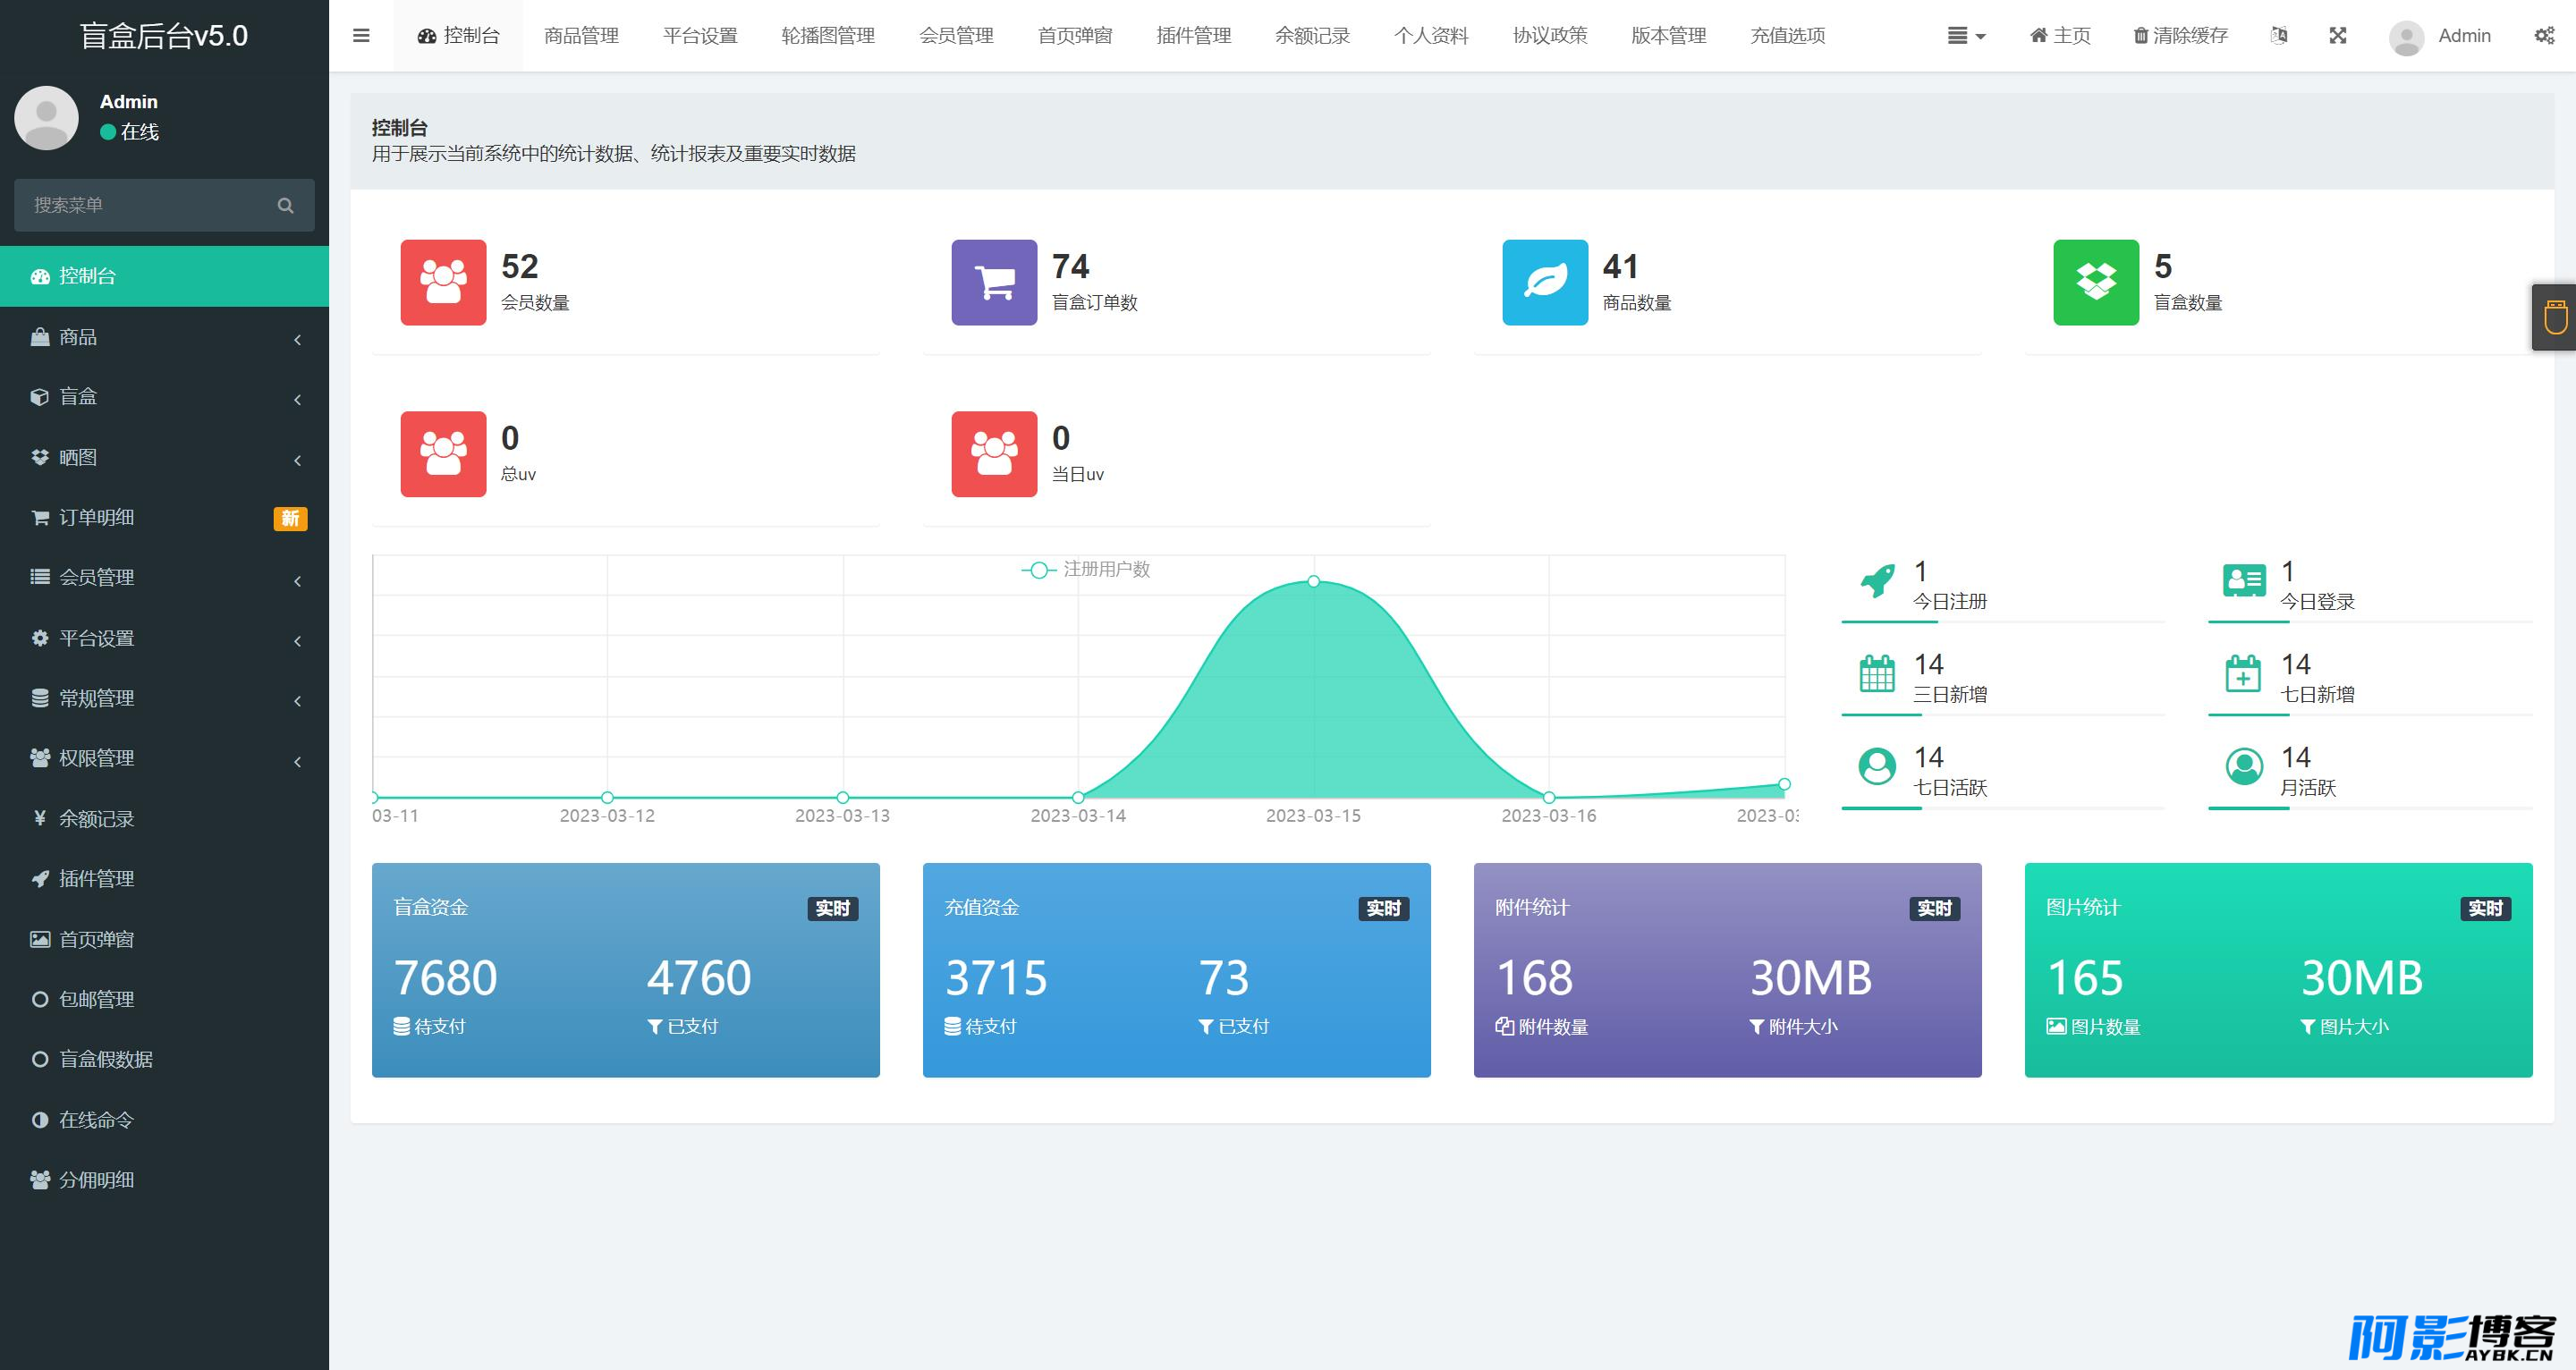
Task: Open the tab list dropdown in top bar
Action: click(x=1966, y=36)
